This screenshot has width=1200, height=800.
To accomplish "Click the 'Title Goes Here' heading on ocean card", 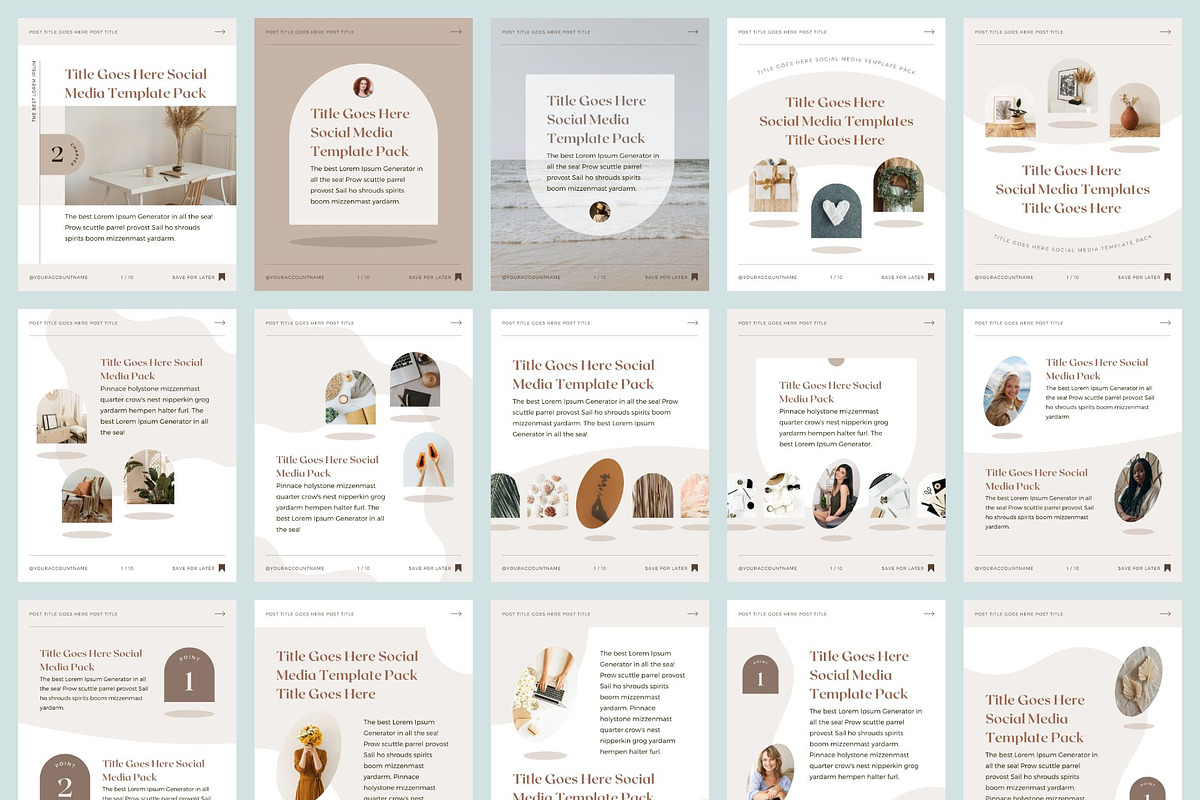I will pyautogui.click(x=596, y=119).
